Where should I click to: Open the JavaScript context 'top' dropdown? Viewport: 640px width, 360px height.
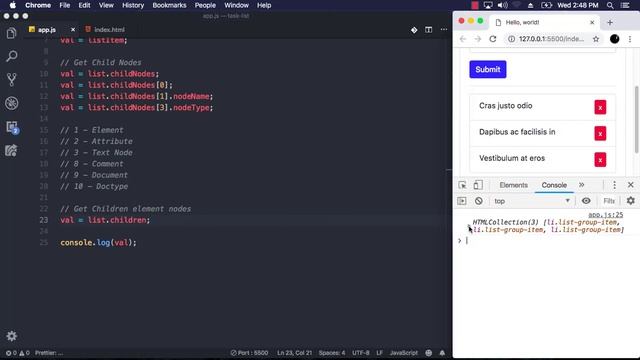pos(531,201)
